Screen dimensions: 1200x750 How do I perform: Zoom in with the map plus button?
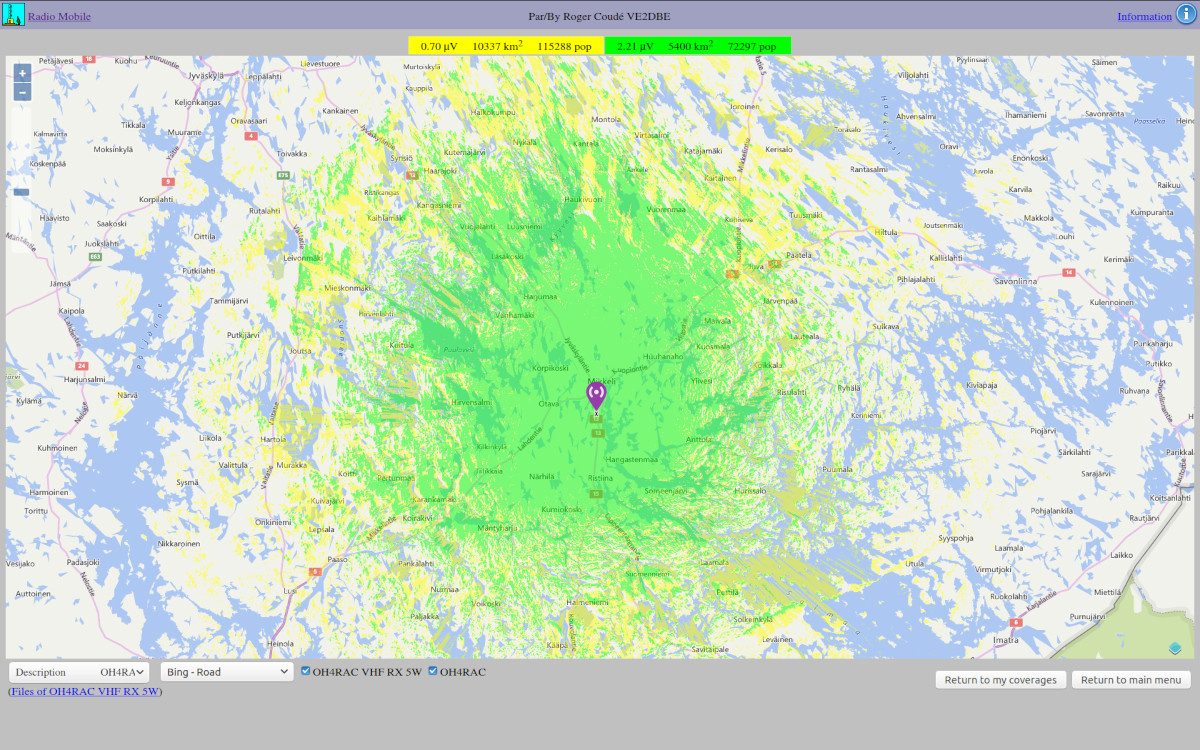click(22, 73)
